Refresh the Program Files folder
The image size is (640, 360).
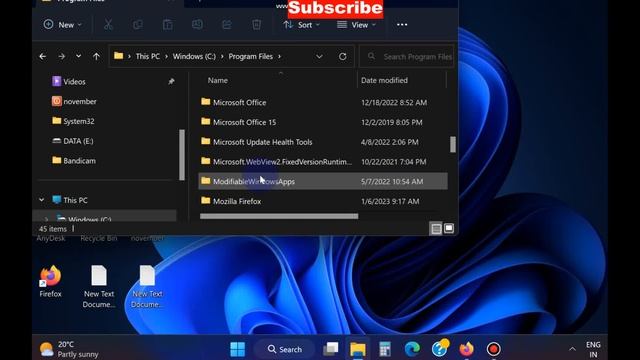coord(342,56)
